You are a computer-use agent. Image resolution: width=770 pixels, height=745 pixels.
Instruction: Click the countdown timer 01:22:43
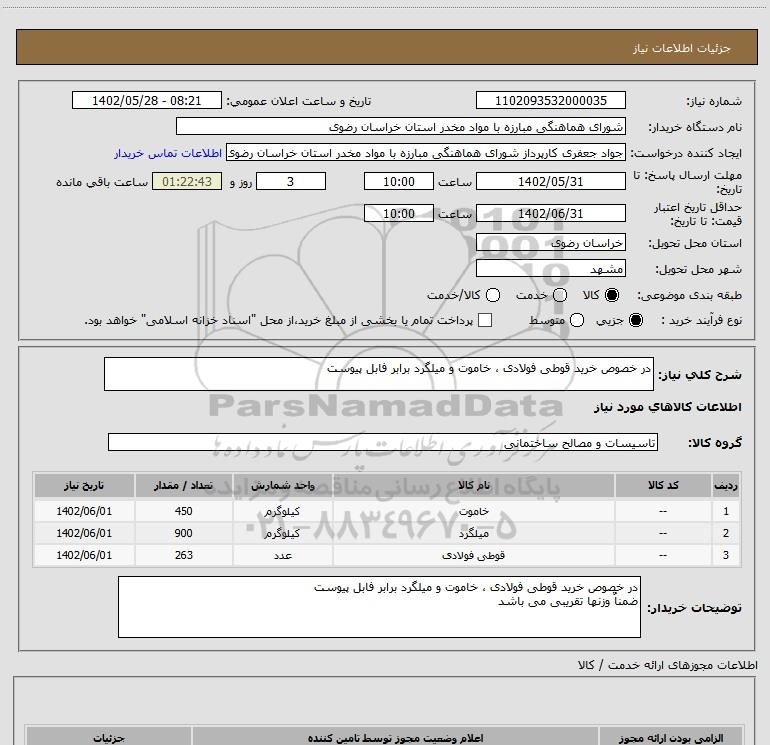pos(187,182)
